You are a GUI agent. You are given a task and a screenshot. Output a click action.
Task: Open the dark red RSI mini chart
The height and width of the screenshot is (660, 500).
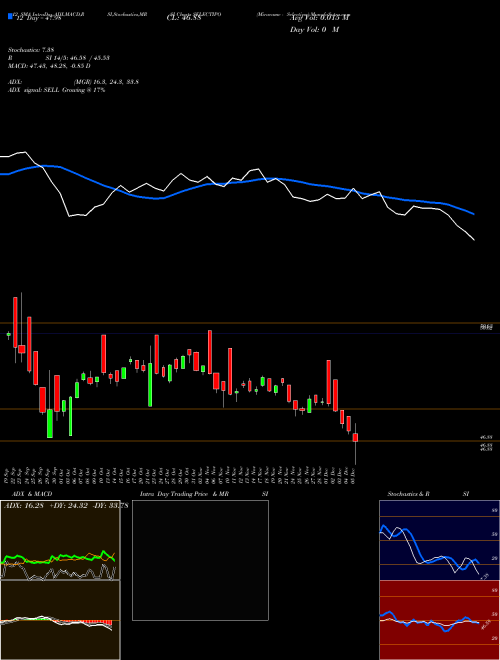click(x=439, y=620)
